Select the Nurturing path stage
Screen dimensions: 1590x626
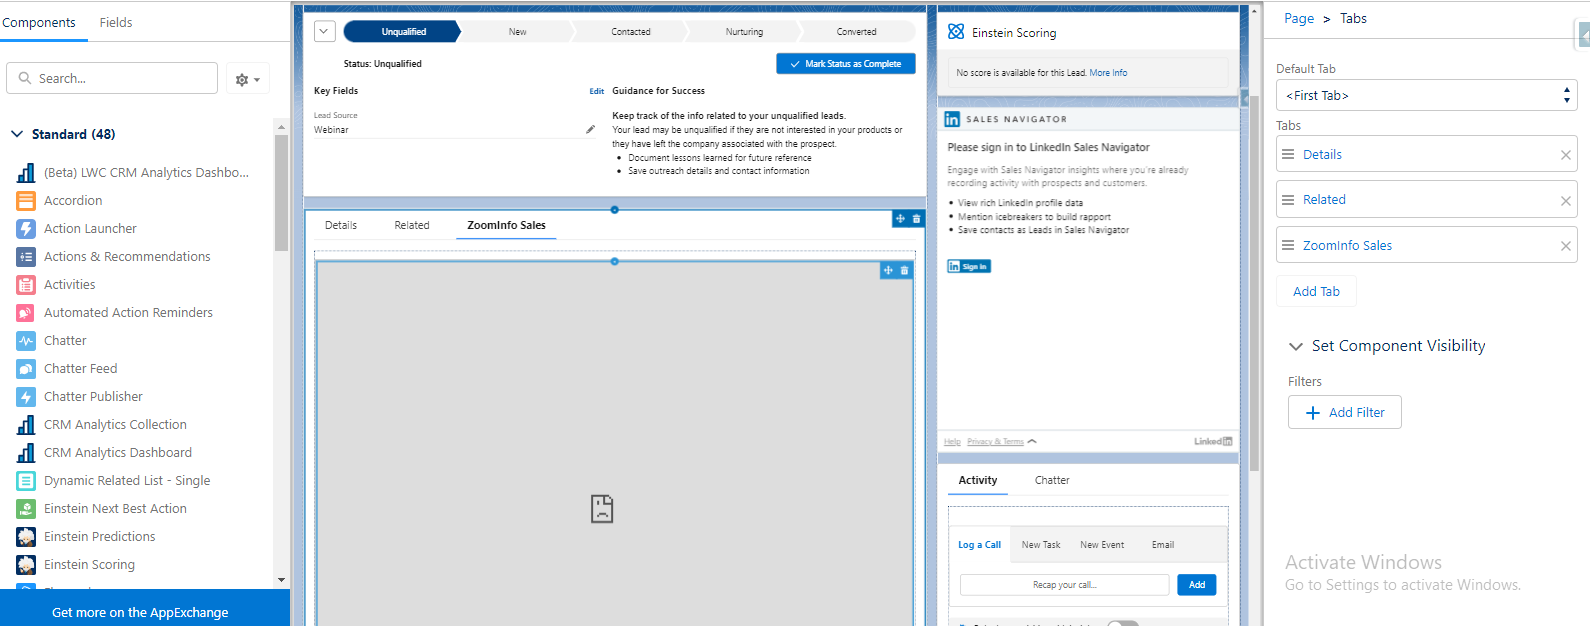click(744, 32)
